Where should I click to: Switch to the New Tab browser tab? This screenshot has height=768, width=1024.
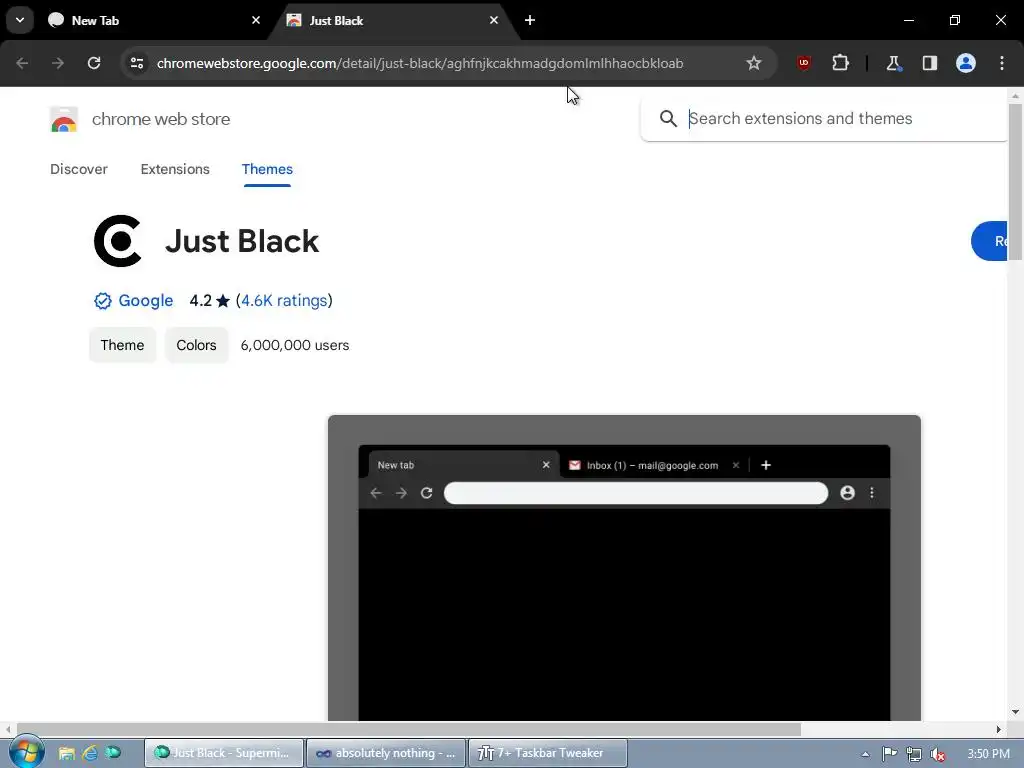click(154, 20)
